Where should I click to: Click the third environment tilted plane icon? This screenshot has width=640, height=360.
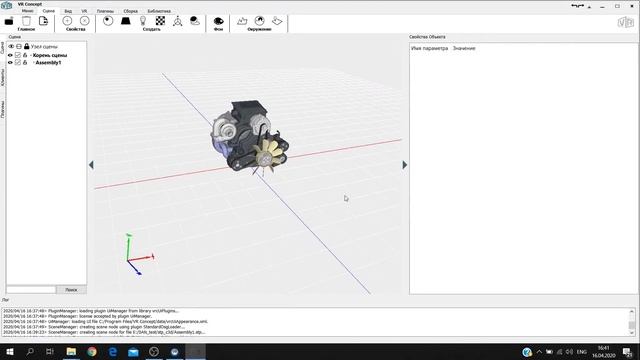tap(277, 21)
